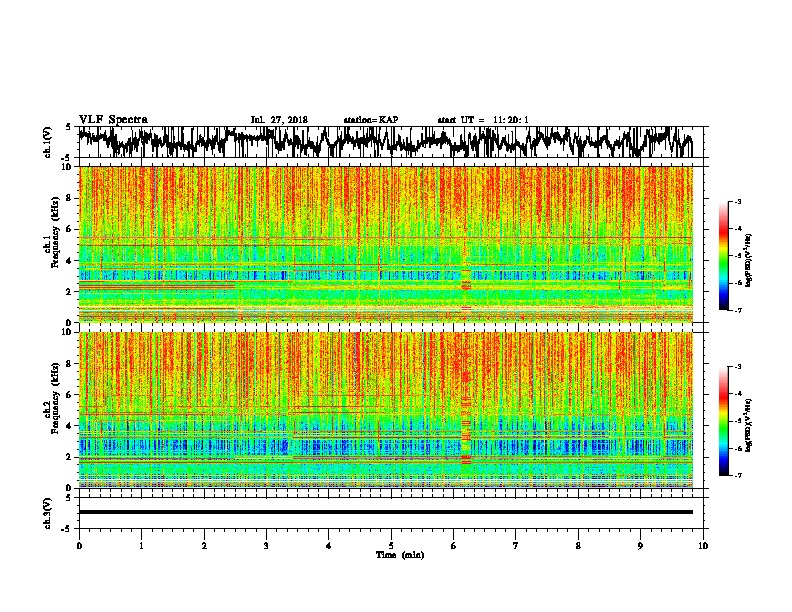Viewport: 792px width, 612px height.
Task: Click the ch.1 color bar log(PSD) unit label
Action: coord(749,261)
